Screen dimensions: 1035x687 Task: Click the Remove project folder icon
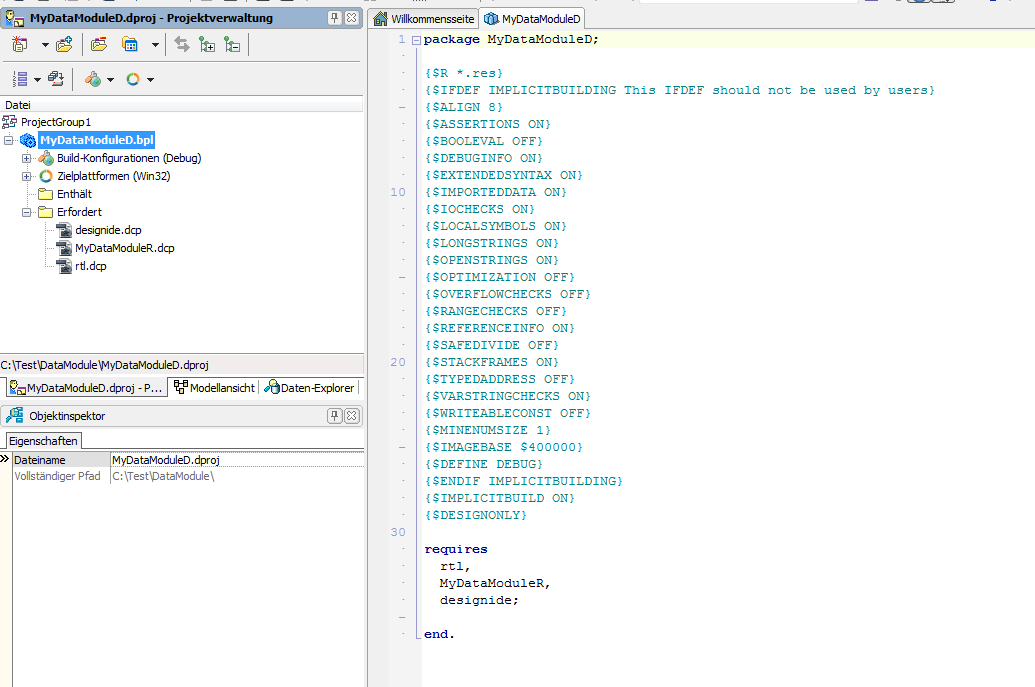(99, 44)
